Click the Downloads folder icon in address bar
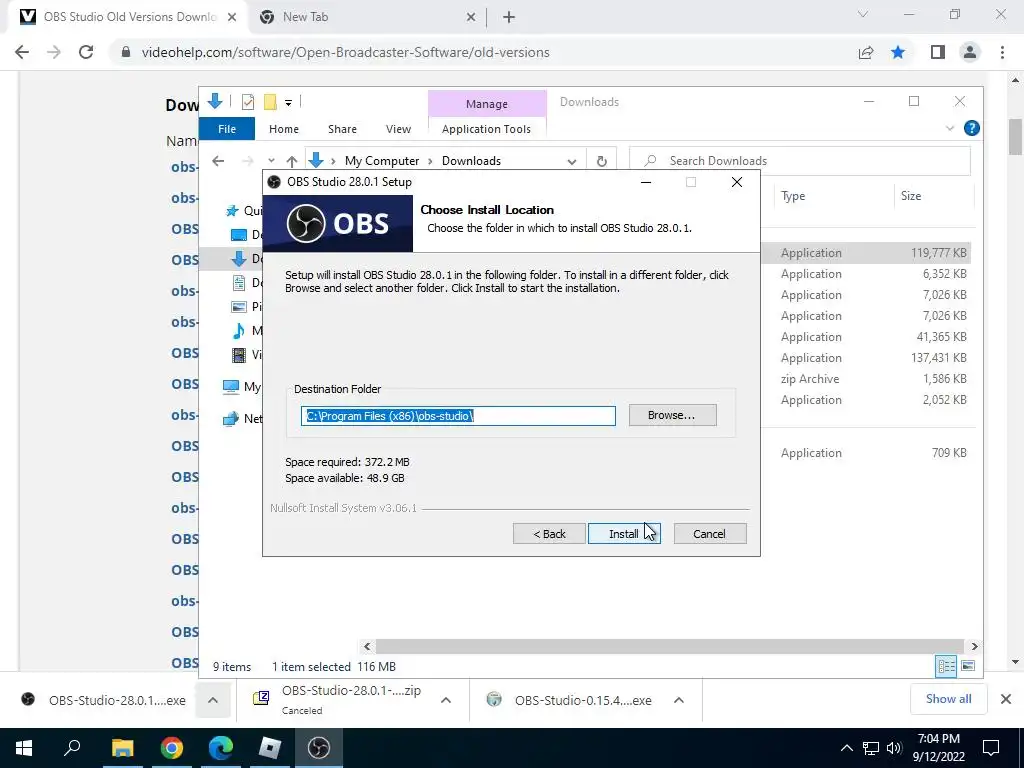This screenshot has height=768, width=1024. pos(316,161)
